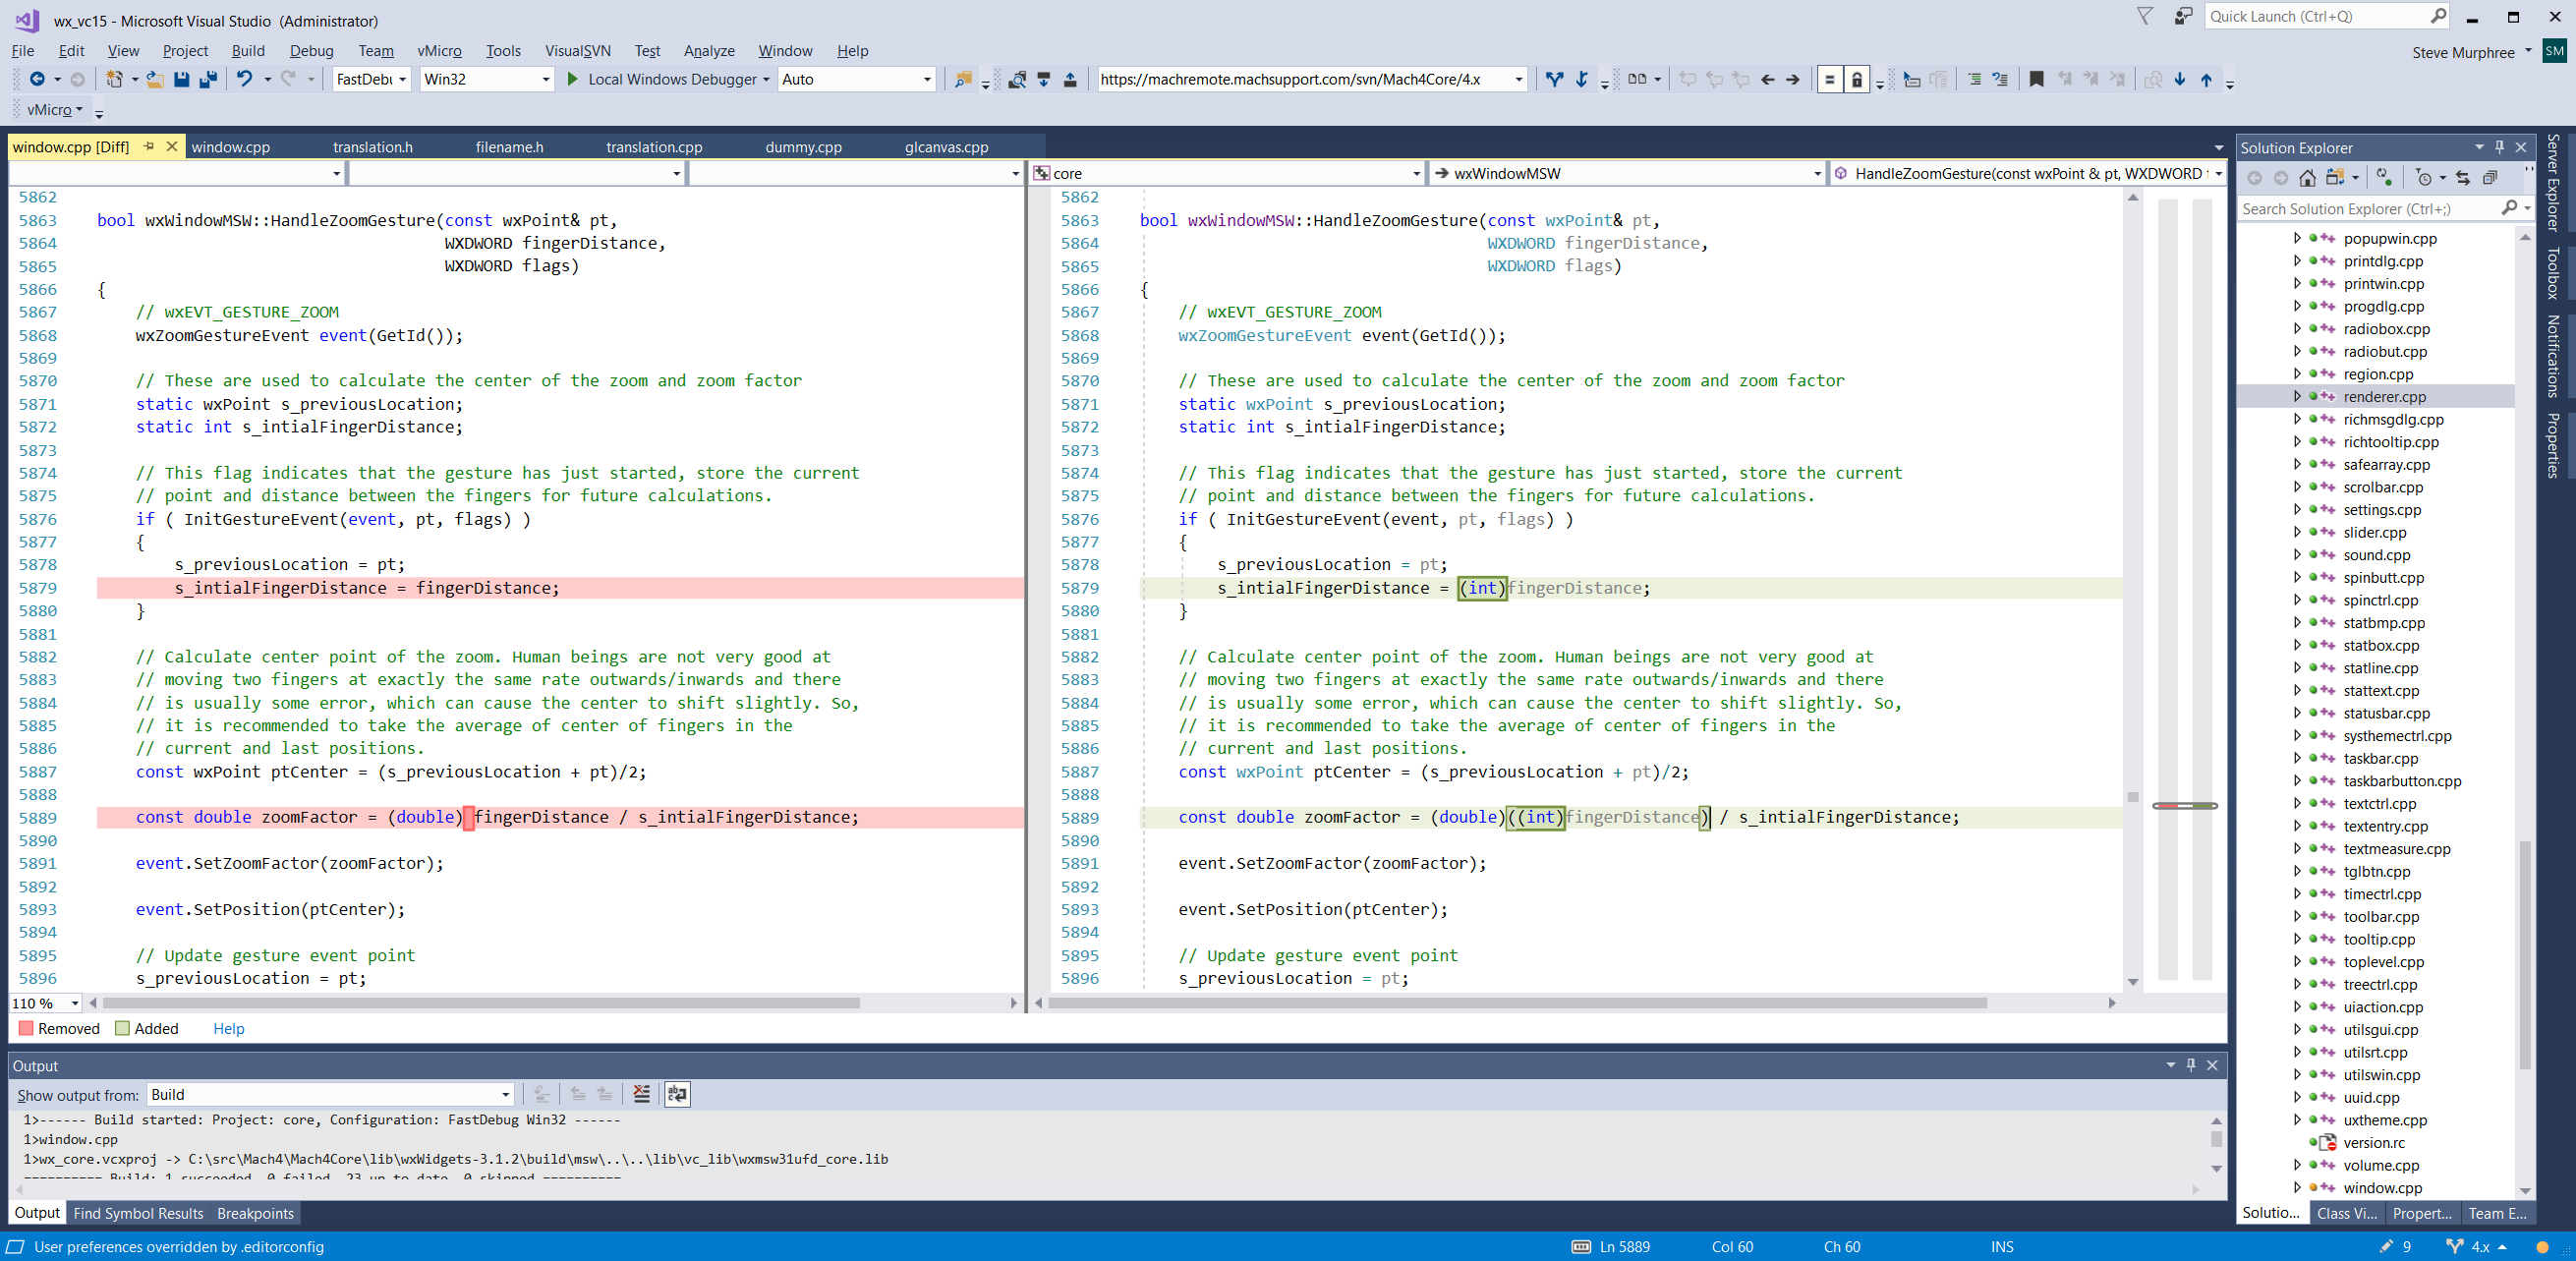Click the Solution Explorer Home icon
The image size is (2576, 1261).
(x=2307, y=178)
